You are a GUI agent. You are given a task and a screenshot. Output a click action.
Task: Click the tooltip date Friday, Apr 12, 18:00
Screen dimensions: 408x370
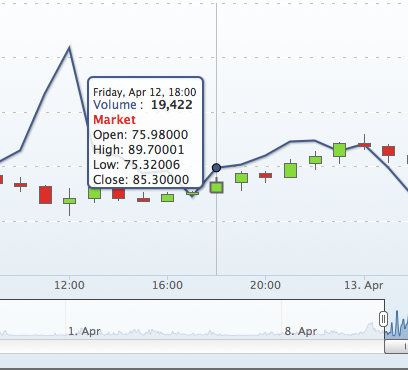click(145, 92)
